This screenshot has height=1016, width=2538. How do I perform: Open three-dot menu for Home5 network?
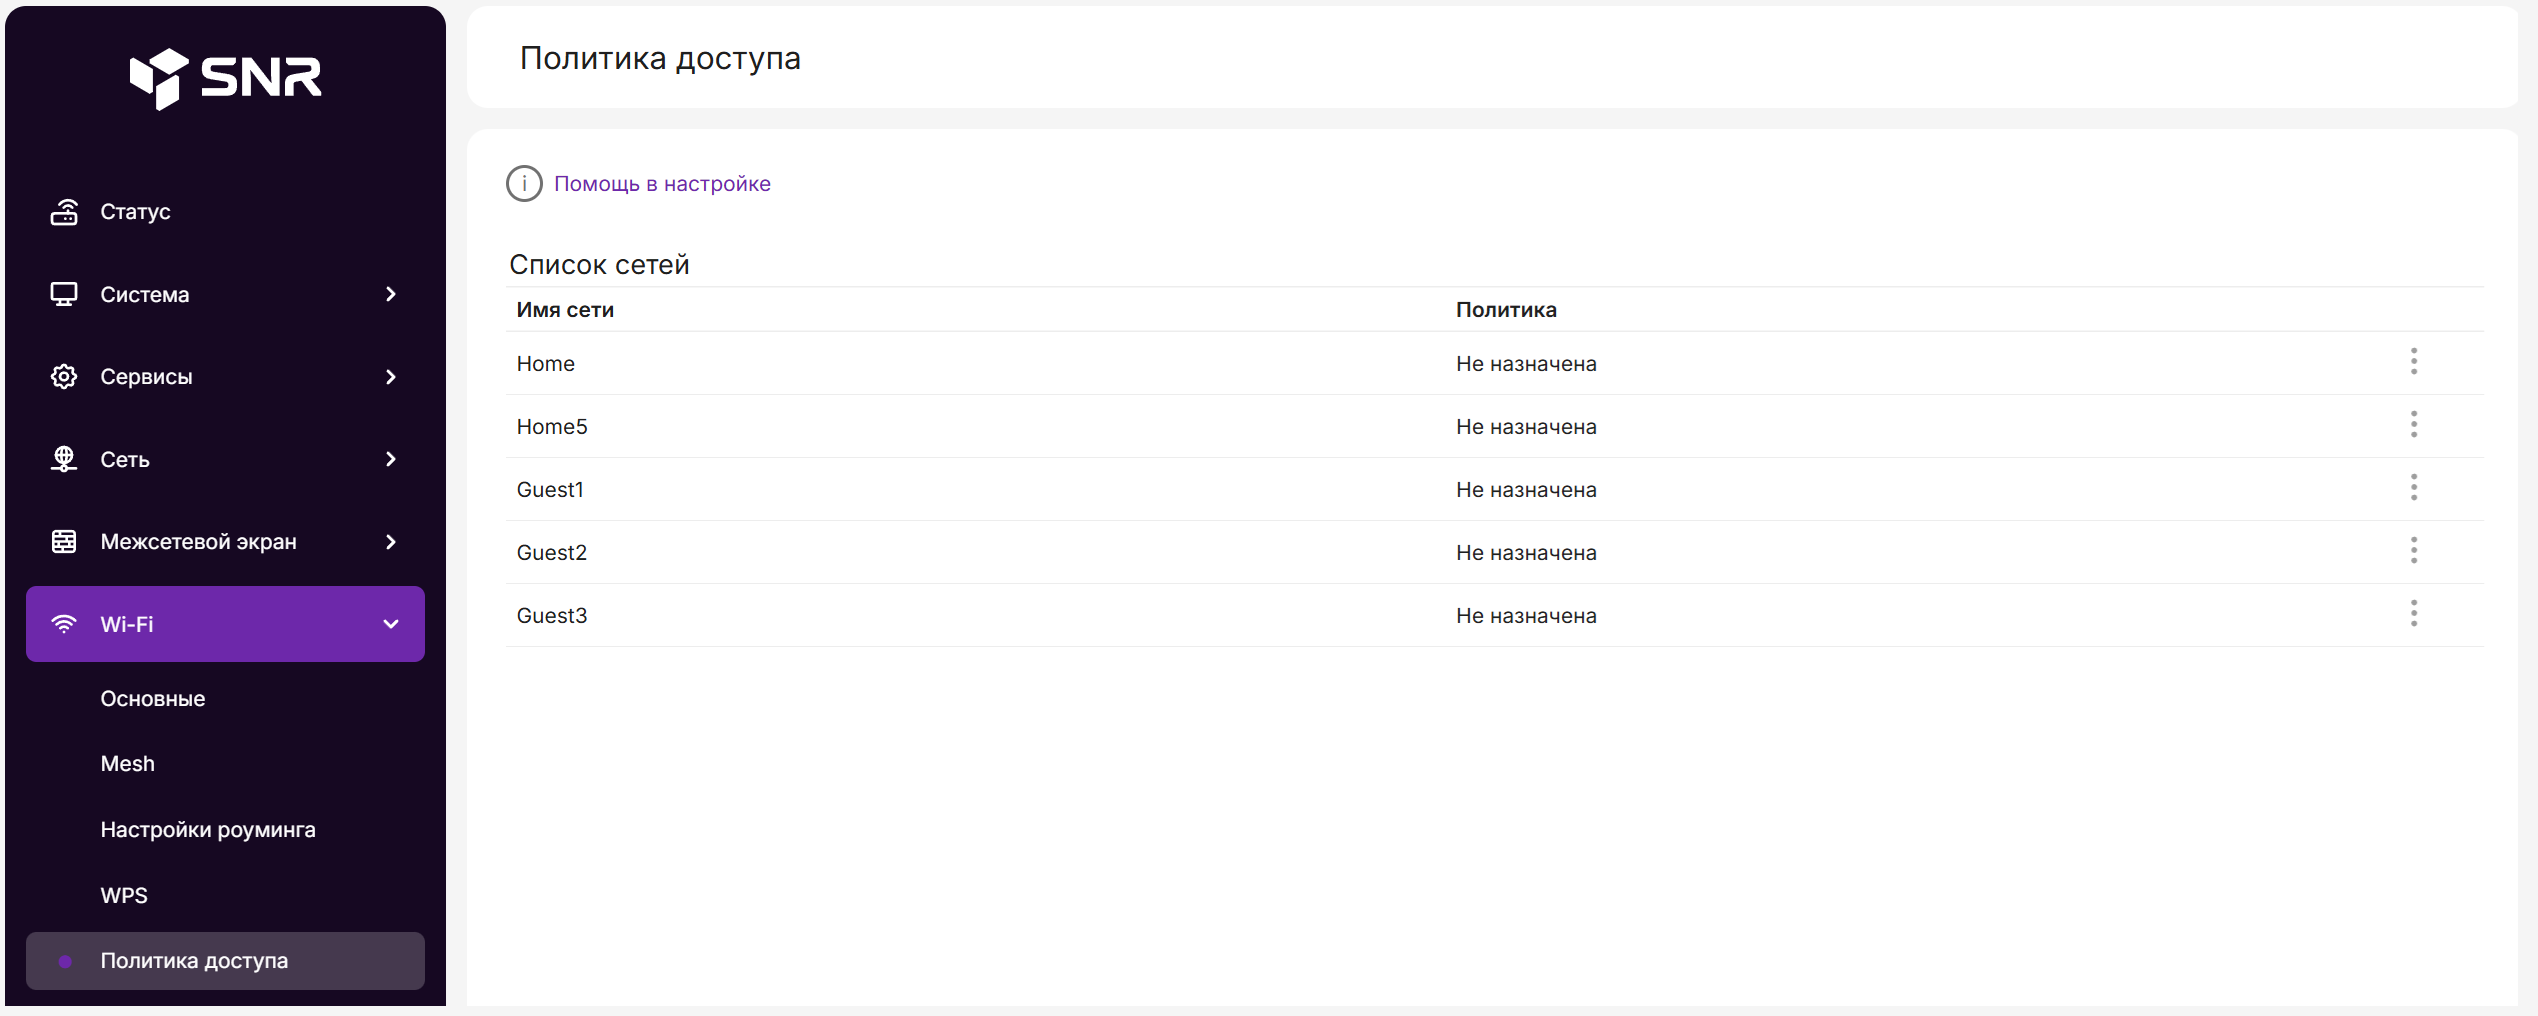[x=2413, y=425]
